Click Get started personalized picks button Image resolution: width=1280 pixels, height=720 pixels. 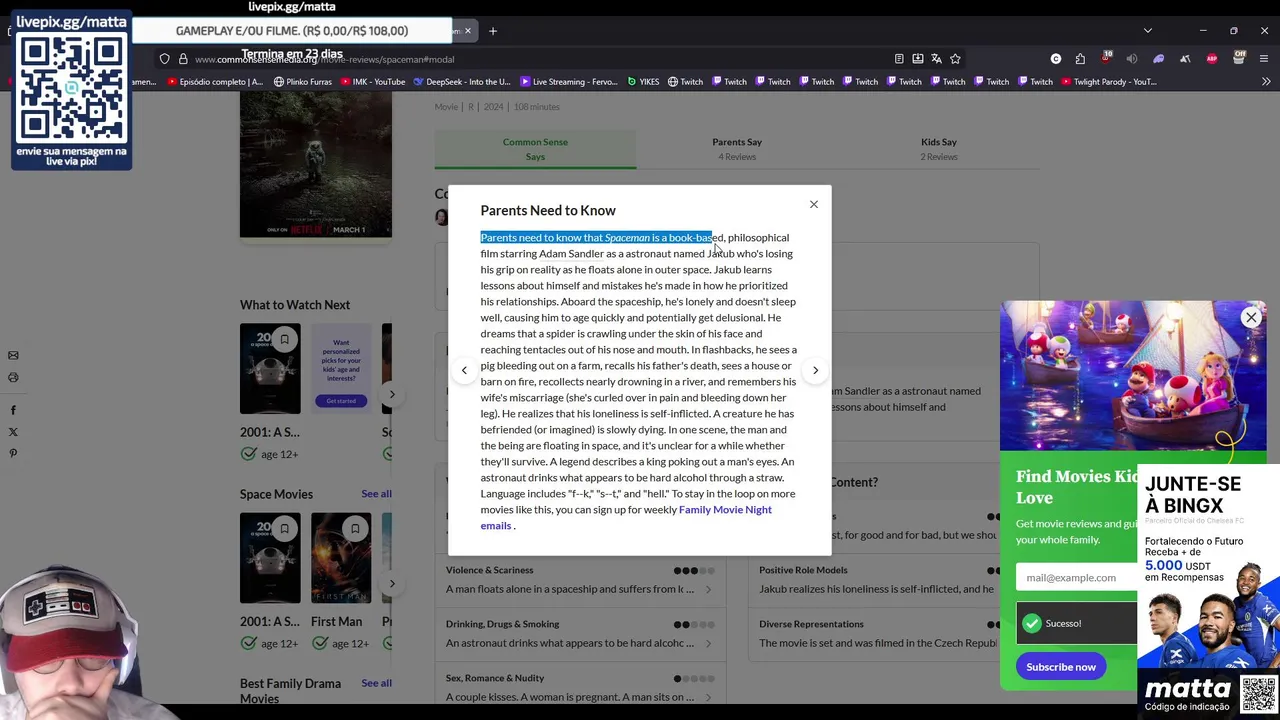pyautogui.click(x=341, y=401)
